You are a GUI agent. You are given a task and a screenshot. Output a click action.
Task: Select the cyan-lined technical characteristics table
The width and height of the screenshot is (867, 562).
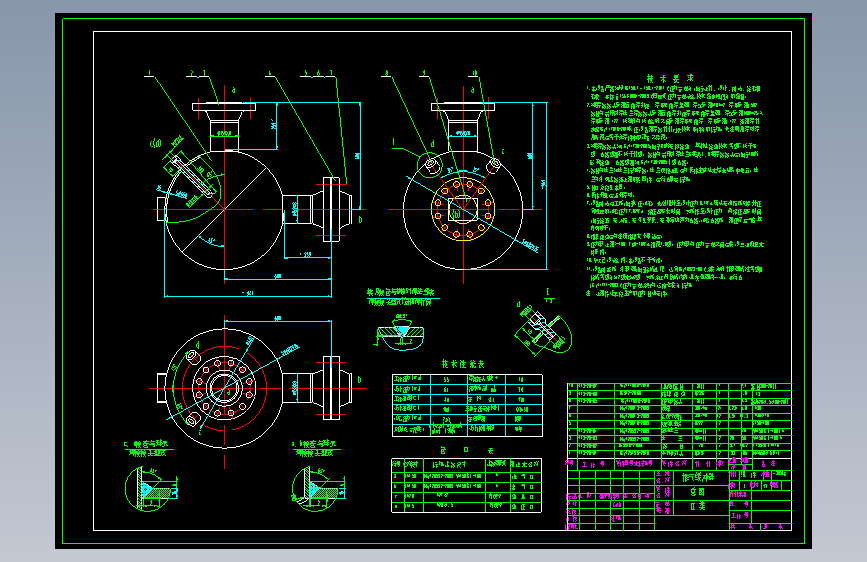tap(467, 405)
